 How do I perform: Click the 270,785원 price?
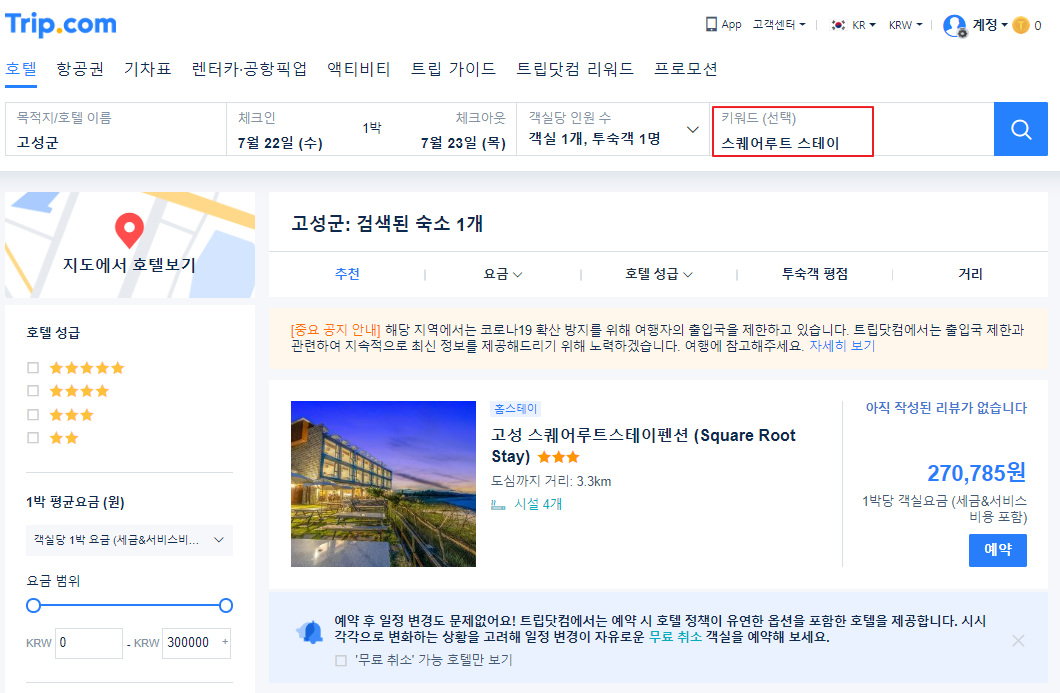[x=976, y=473]
